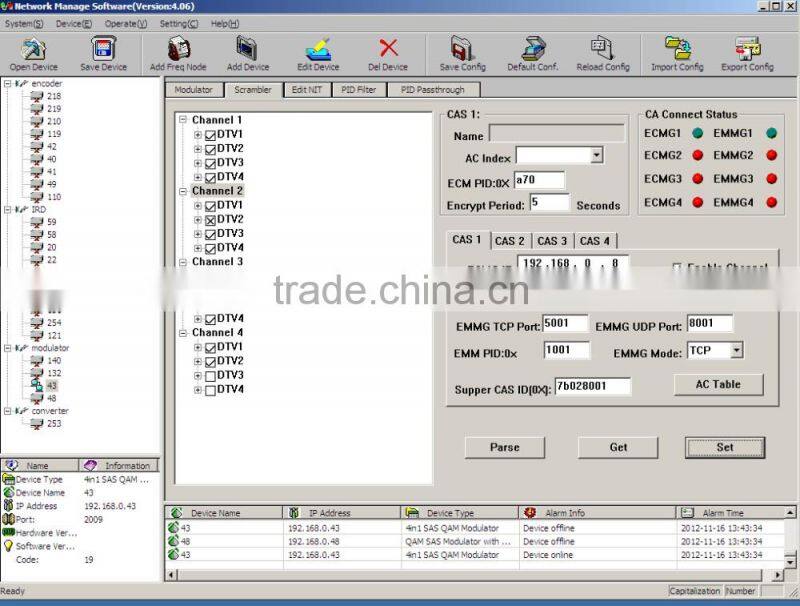Screen dimensions: 800x606
Task: Click the Save Config toolbar icon
Action: tap(462, 50)
